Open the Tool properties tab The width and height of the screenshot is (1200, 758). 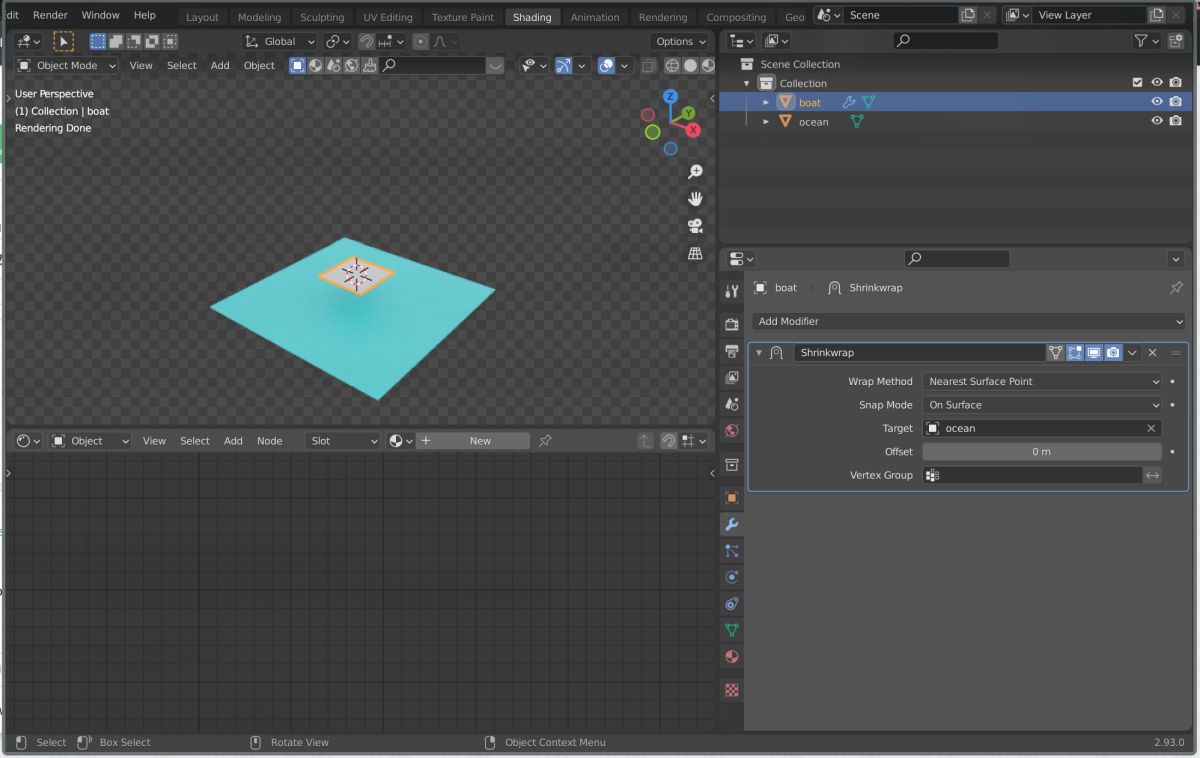[x=732, y=291]
